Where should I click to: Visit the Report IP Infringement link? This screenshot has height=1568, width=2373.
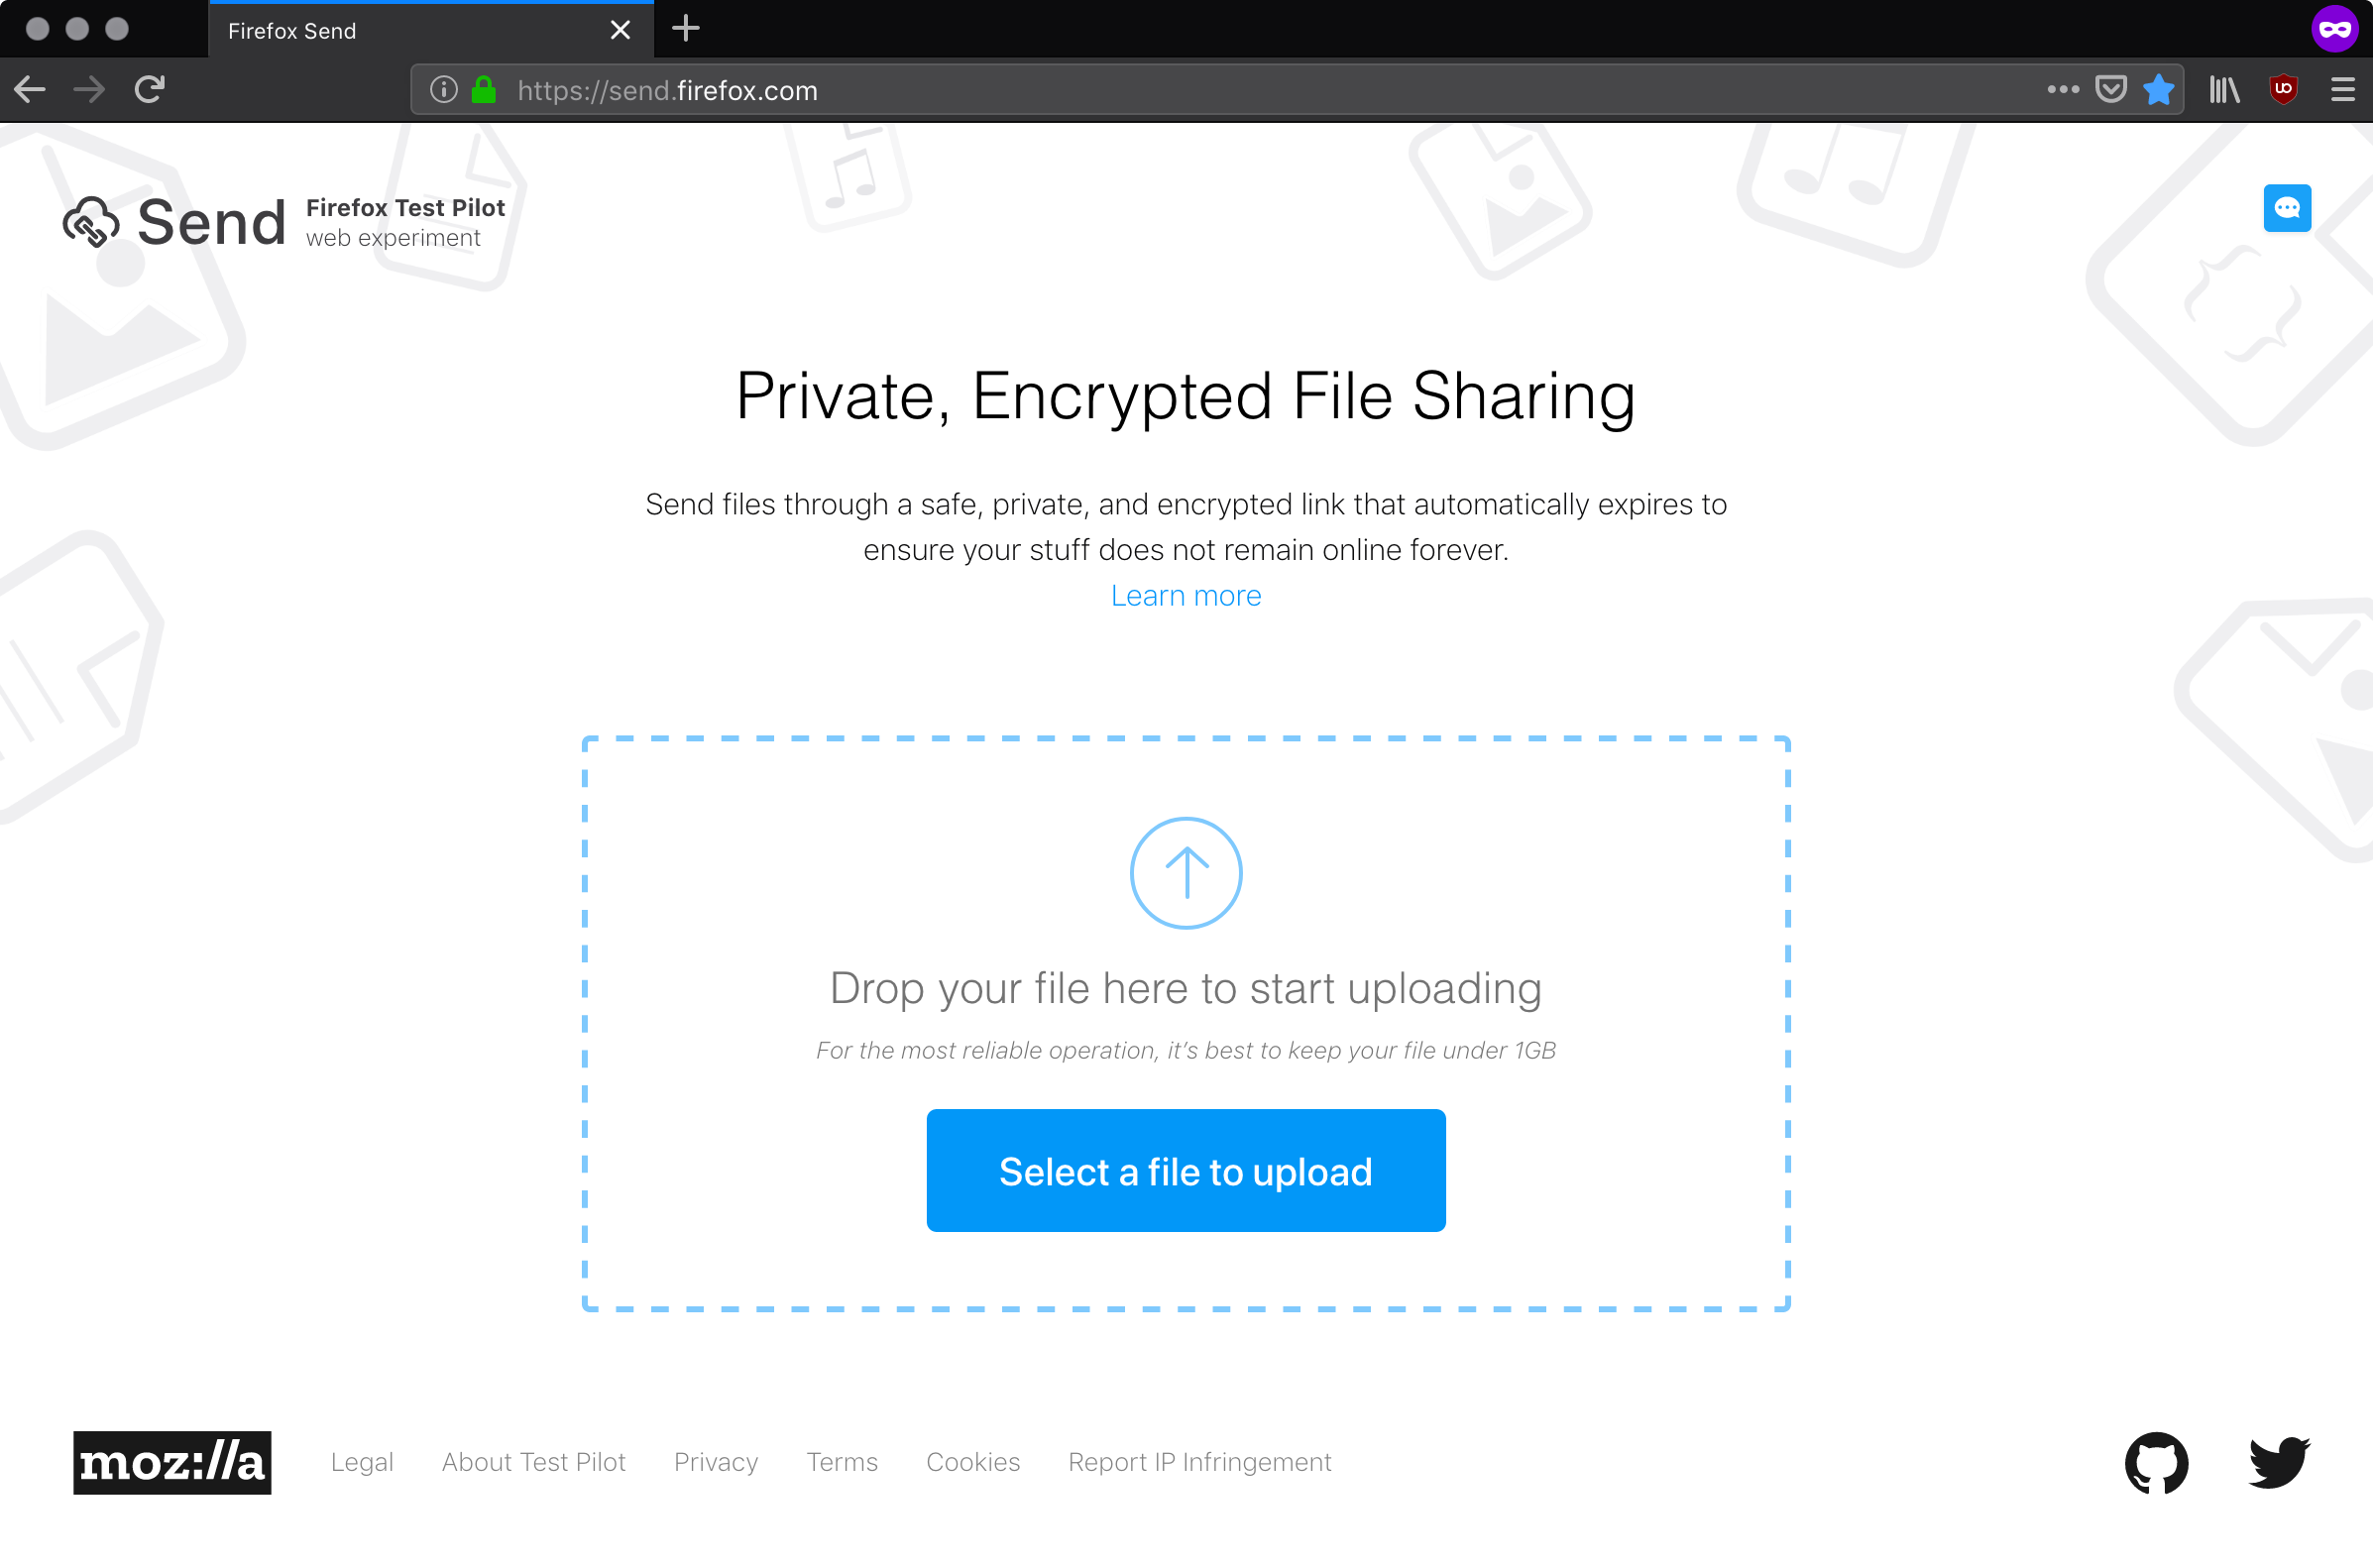coord(1200,1461)
